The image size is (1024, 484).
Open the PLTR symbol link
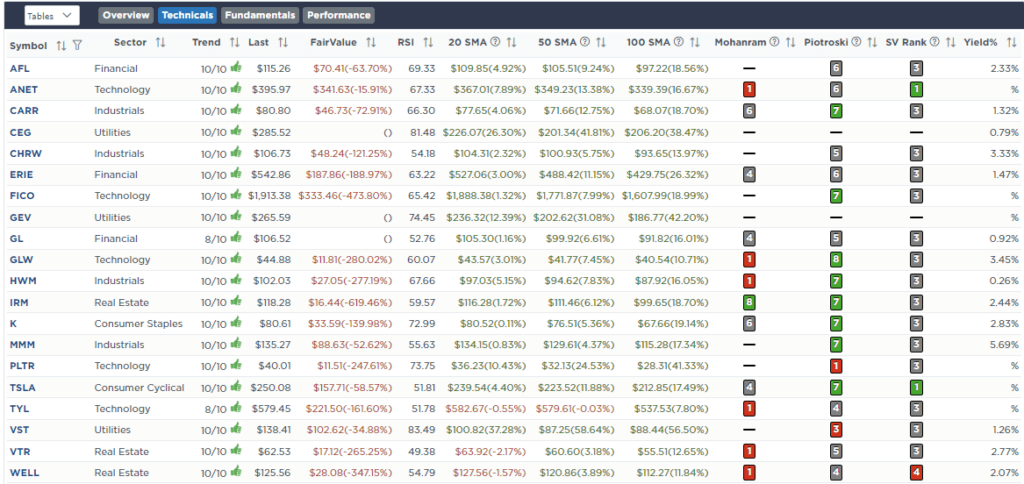[x=21, y=366]
